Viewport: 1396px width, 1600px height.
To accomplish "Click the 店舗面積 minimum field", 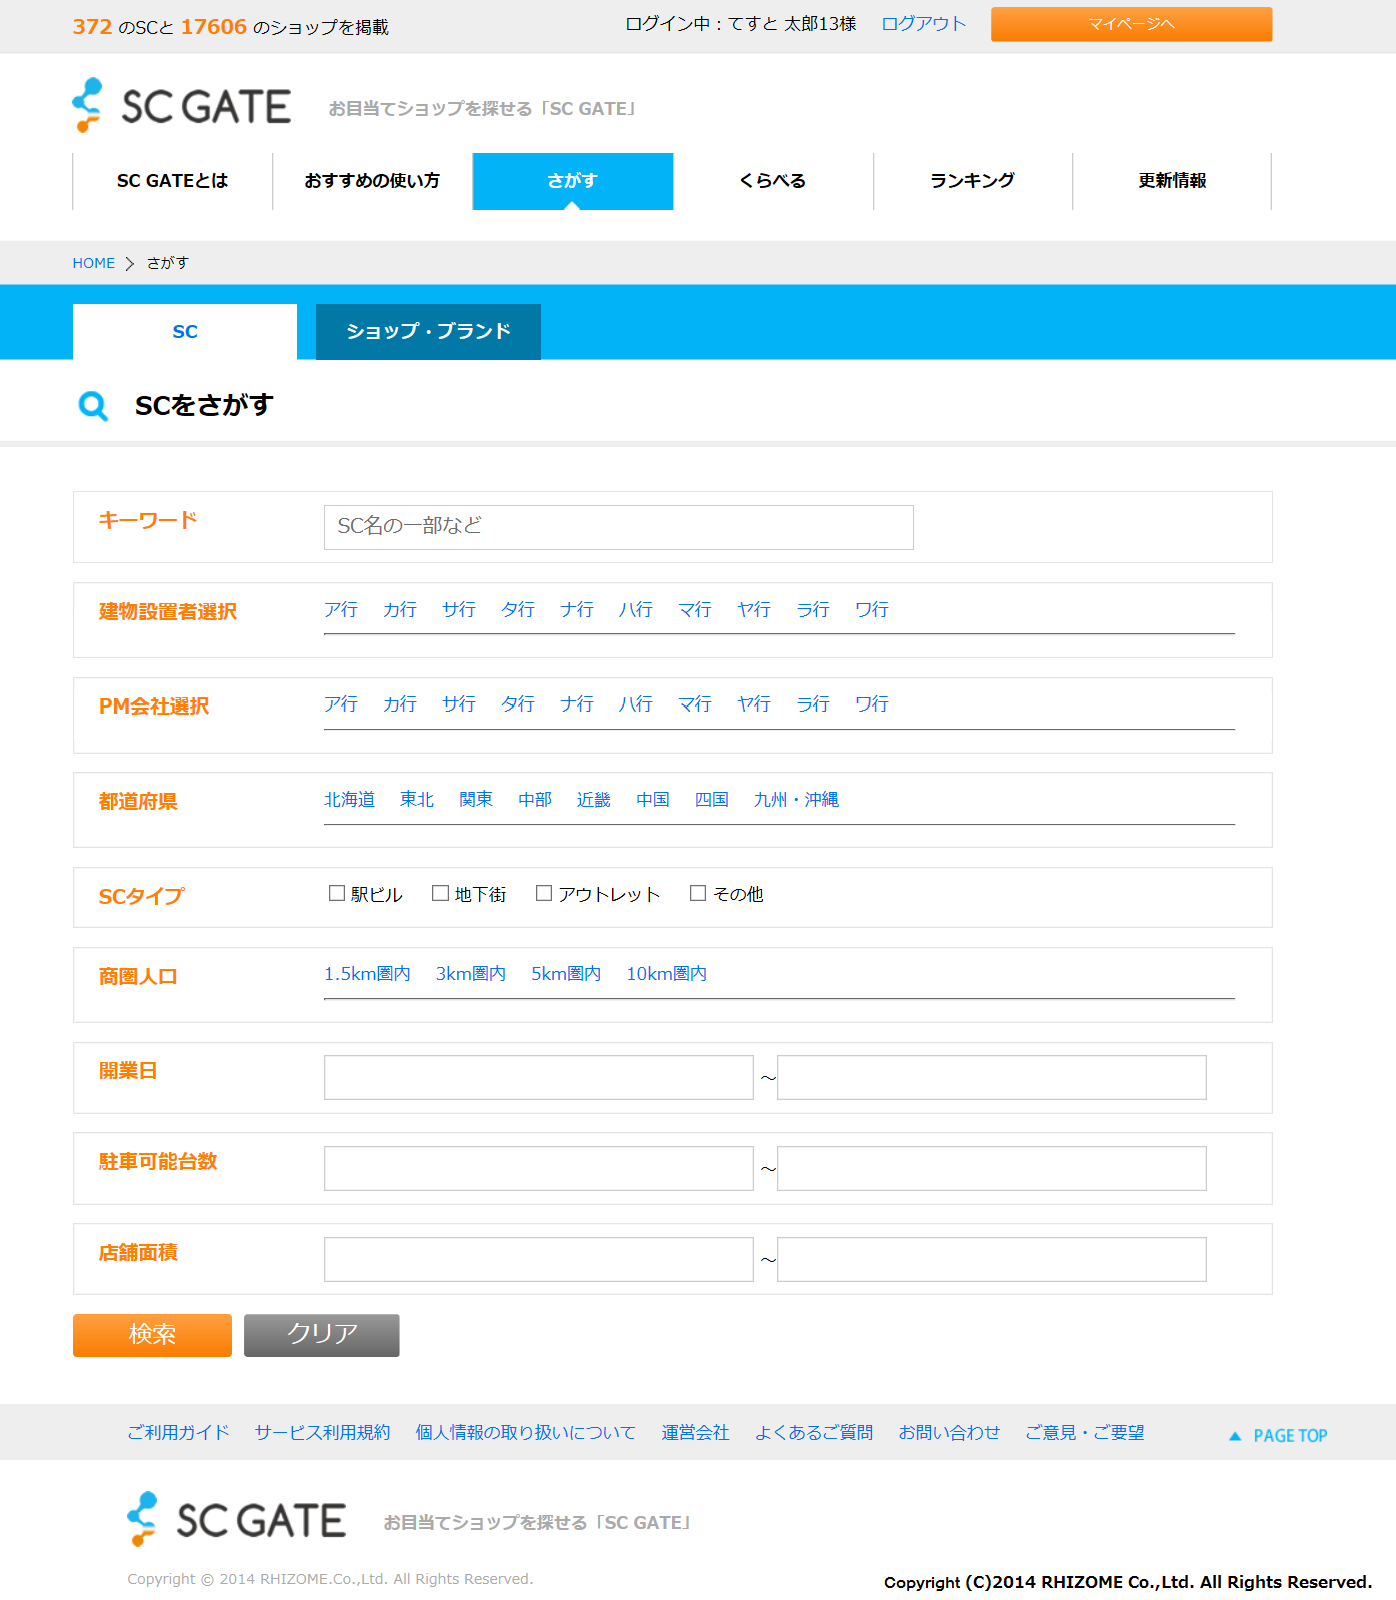I will pyautogui.click(x=538, y=1259).
